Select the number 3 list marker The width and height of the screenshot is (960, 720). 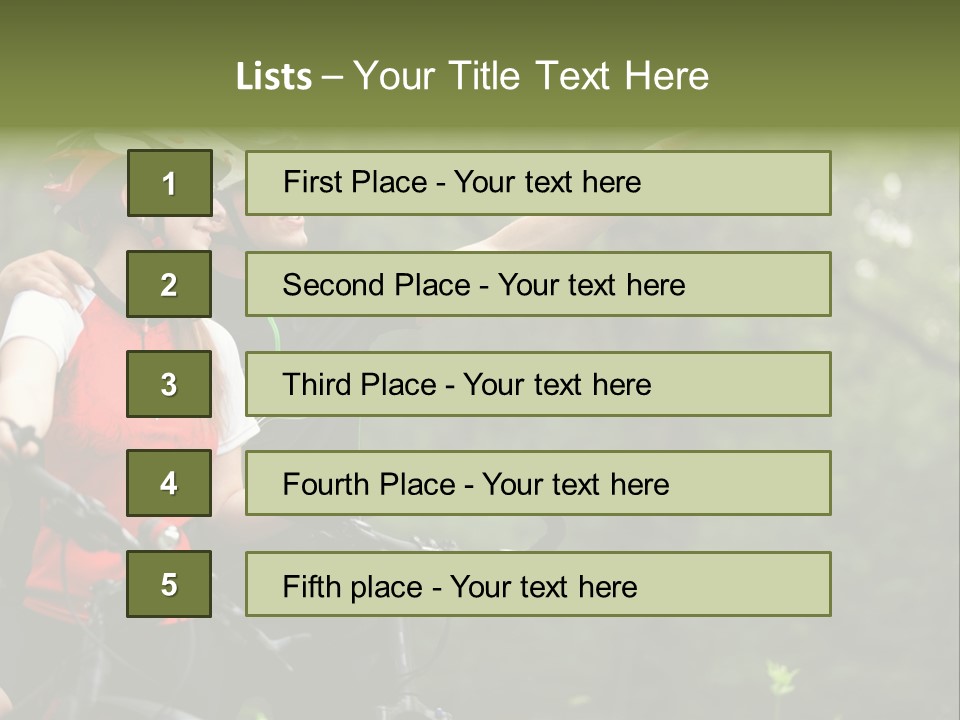tap(169, 384)
